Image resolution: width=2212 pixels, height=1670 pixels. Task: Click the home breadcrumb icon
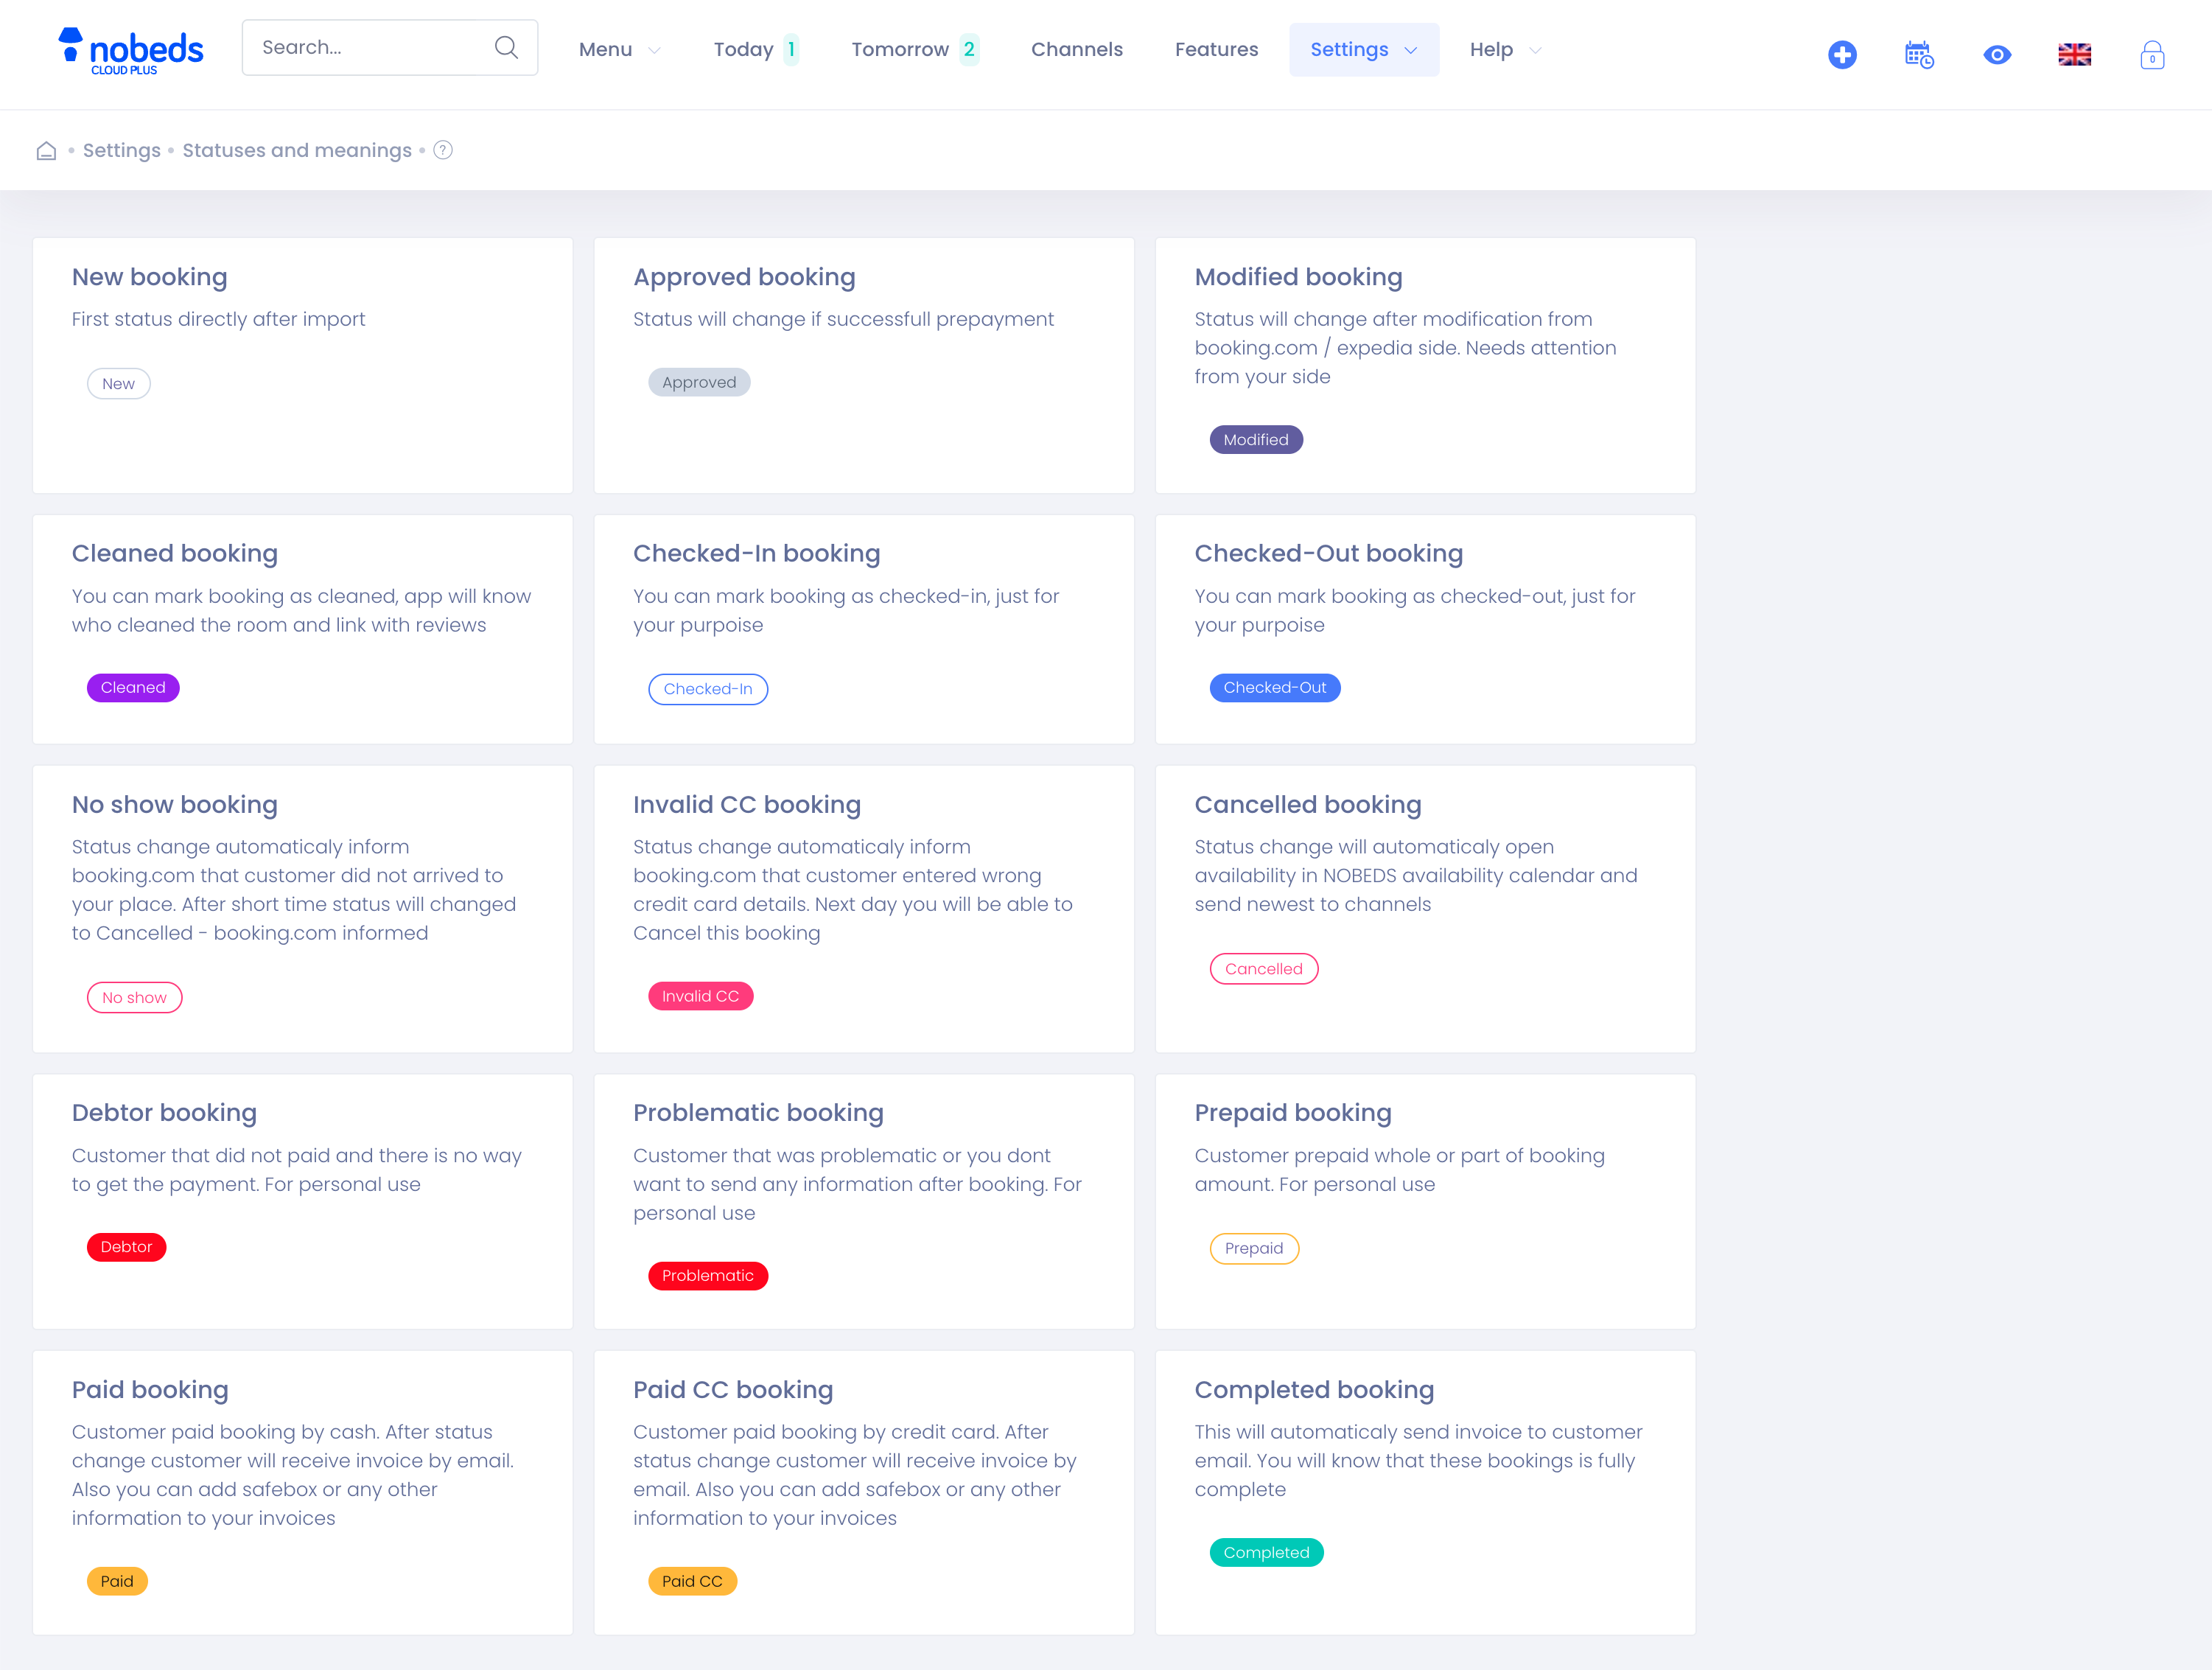coord(46,150)
